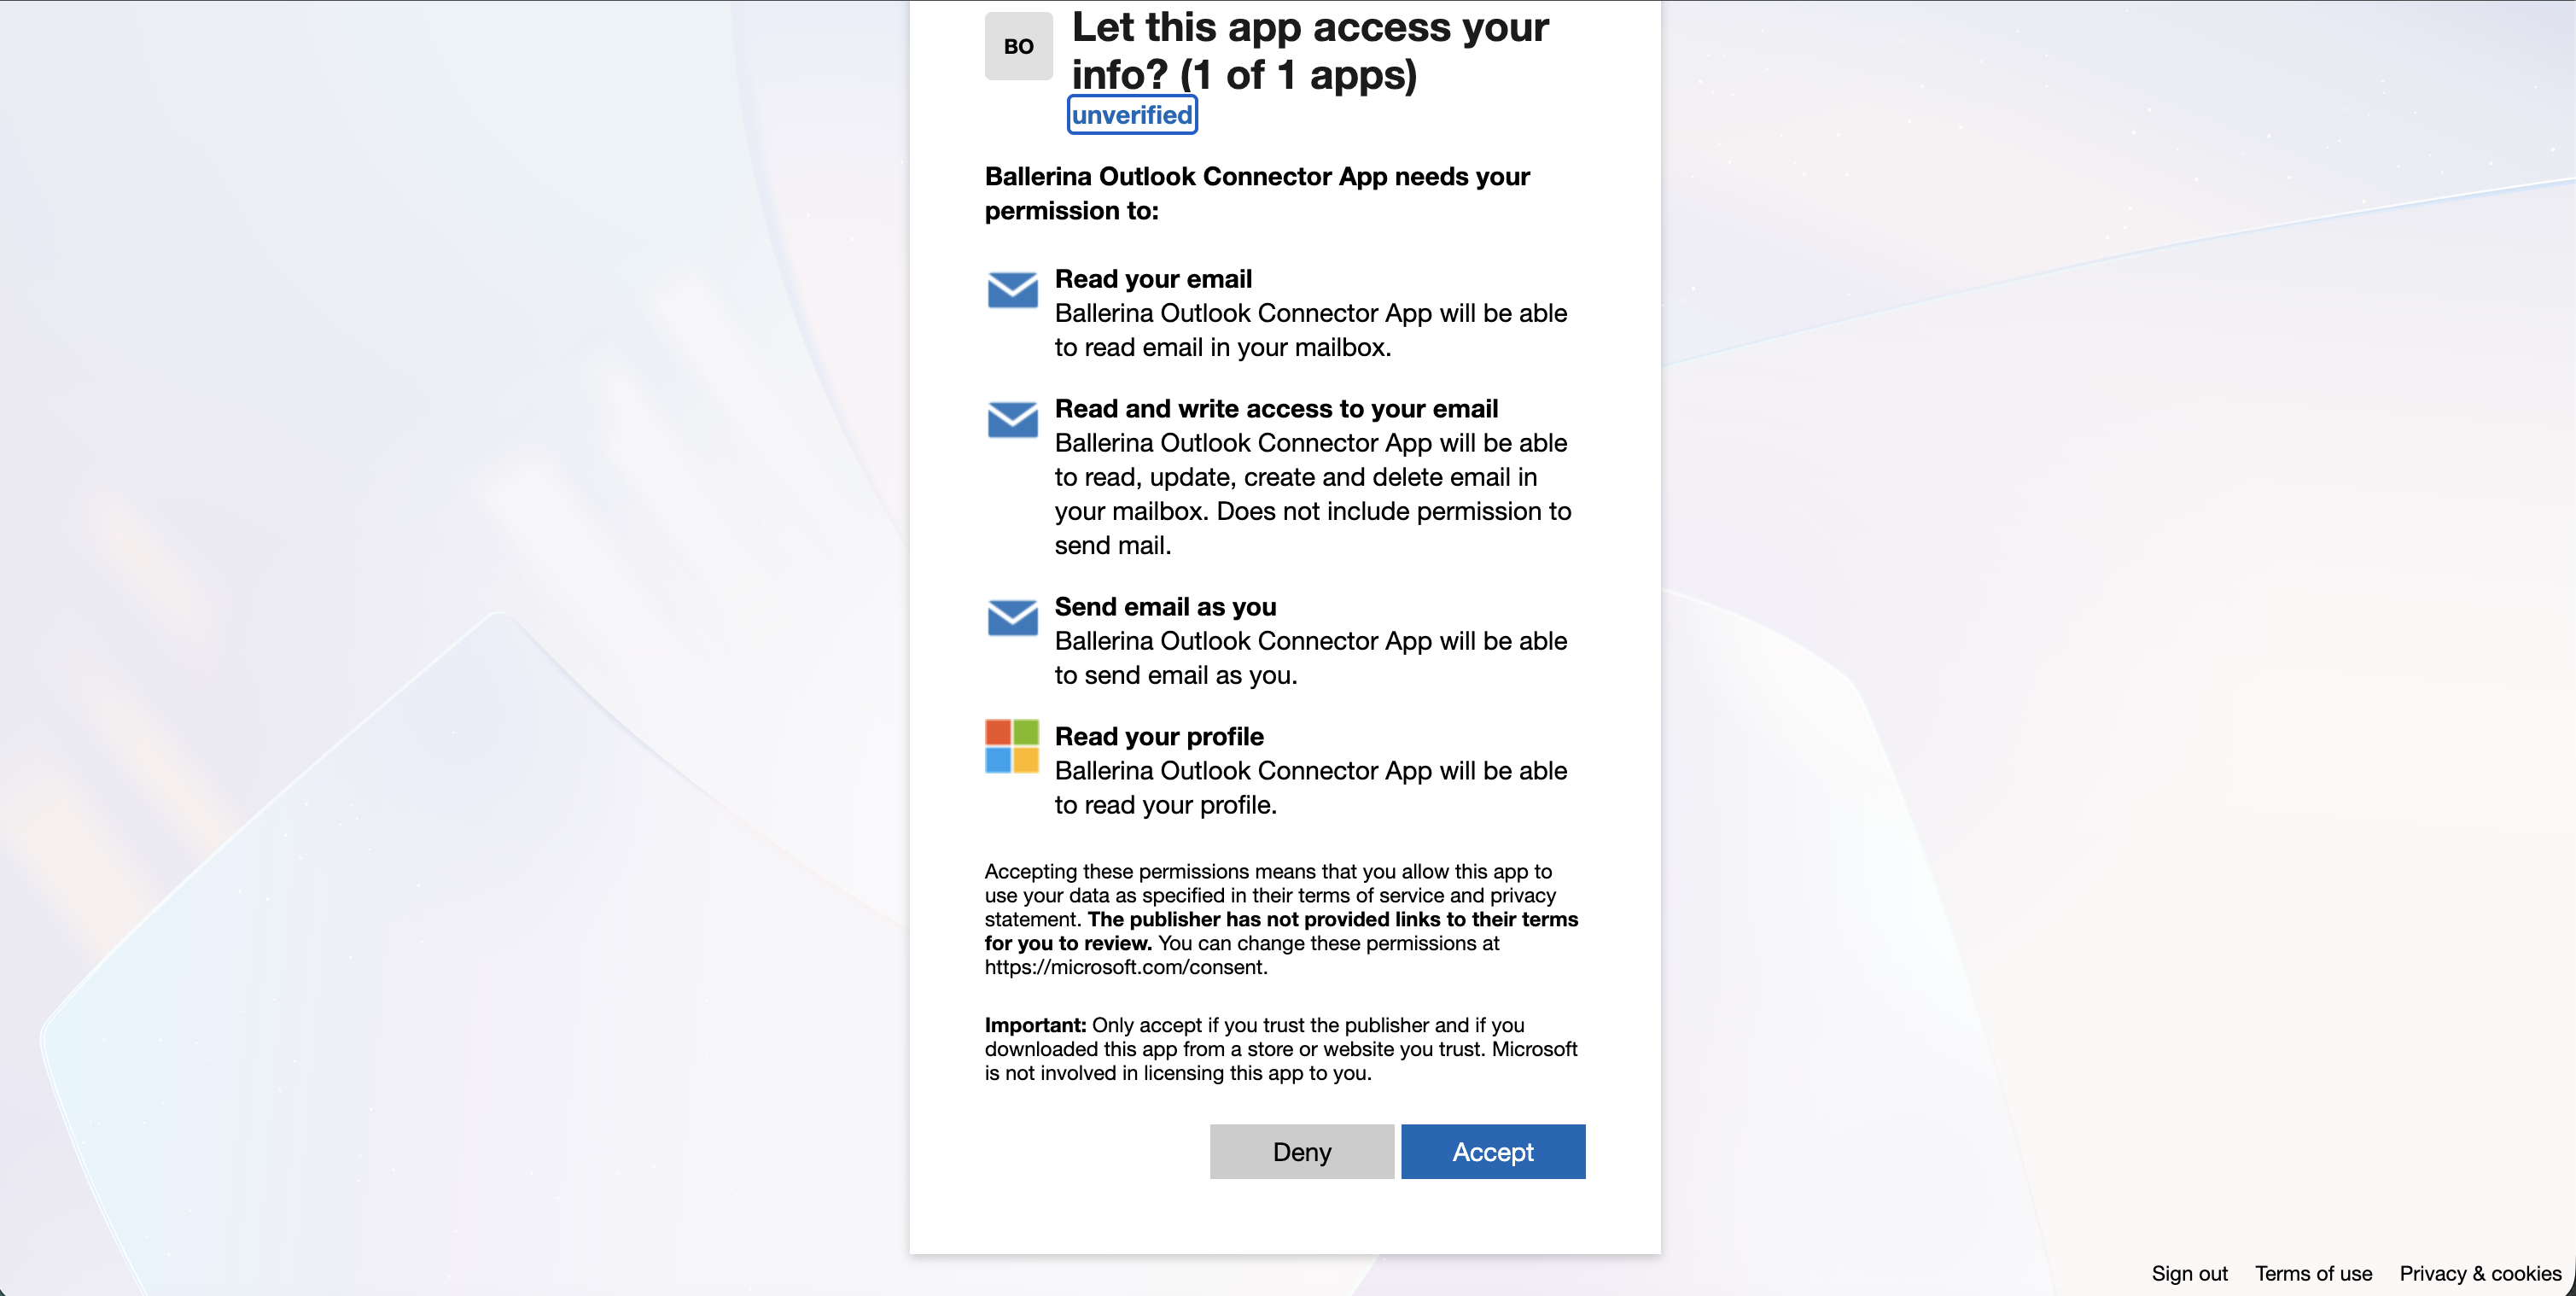This screenshot has height=1296, width=2576.
Task: Select 'Read and write access to your email' title
Action: tap(1276, 409)
